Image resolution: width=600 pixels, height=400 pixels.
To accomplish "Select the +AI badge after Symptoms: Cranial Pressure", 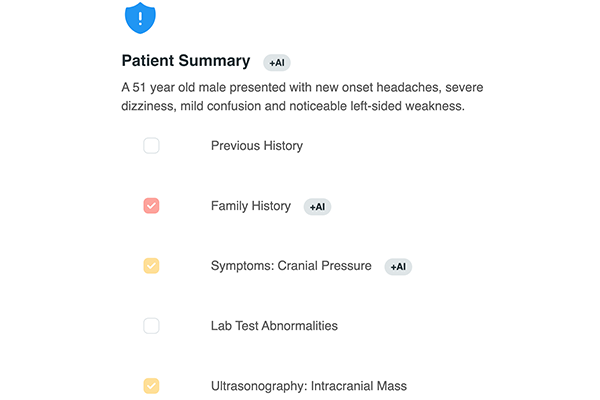I will [398, 266].
